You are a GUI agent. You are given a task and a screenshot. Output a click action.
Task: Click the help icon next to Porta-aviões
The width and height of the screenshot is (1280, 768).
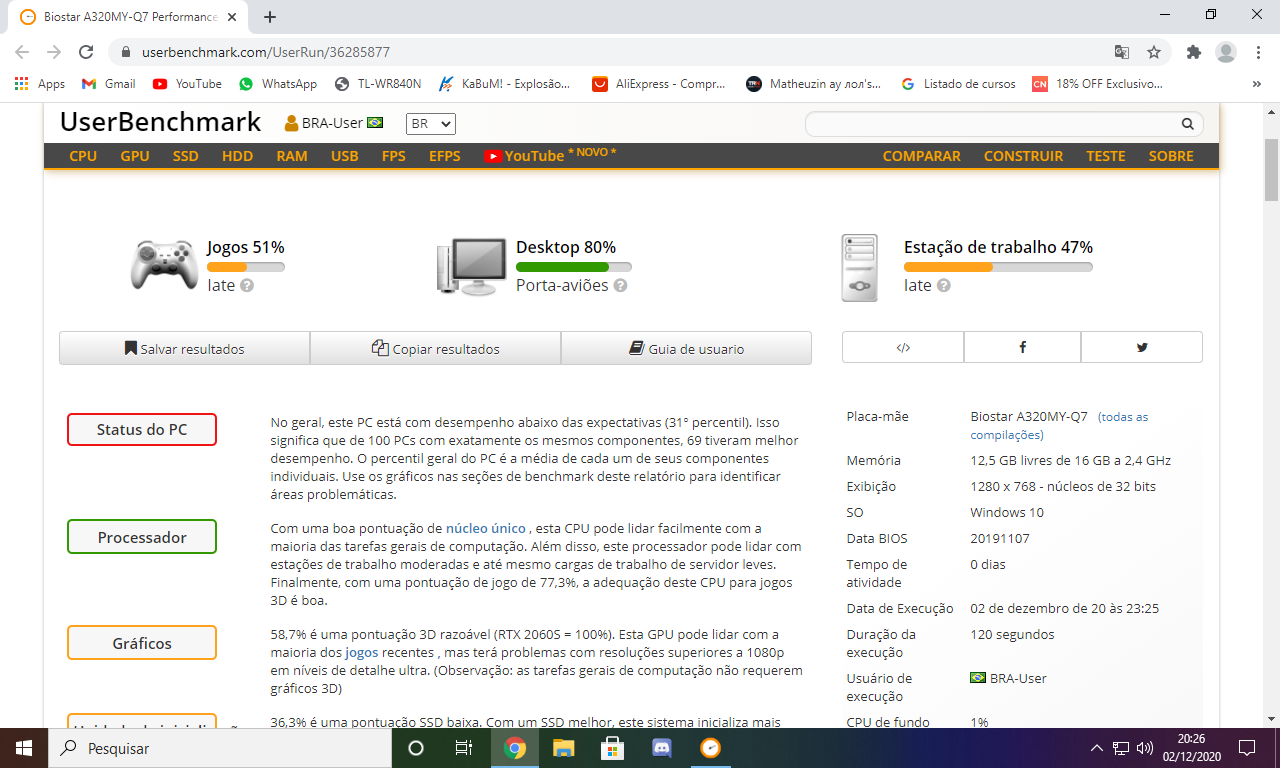620,286
